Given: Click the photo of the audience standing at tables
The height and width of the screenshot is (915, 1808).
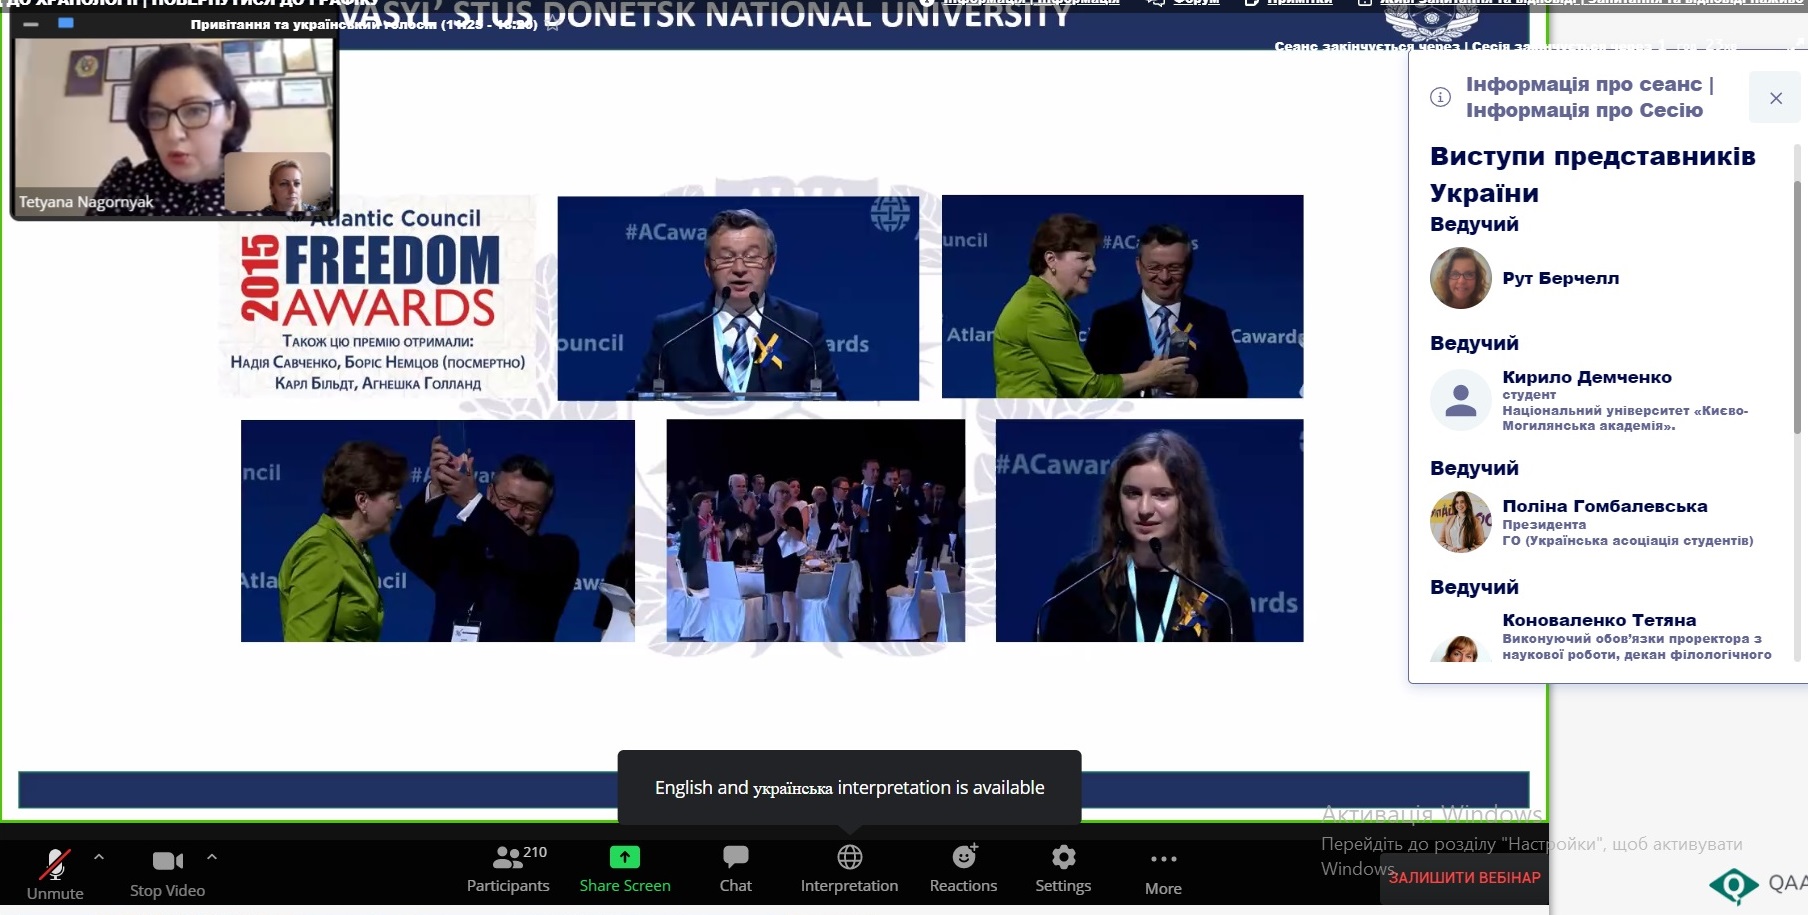Looking at the screenshot, I should [x=815, y=531].
